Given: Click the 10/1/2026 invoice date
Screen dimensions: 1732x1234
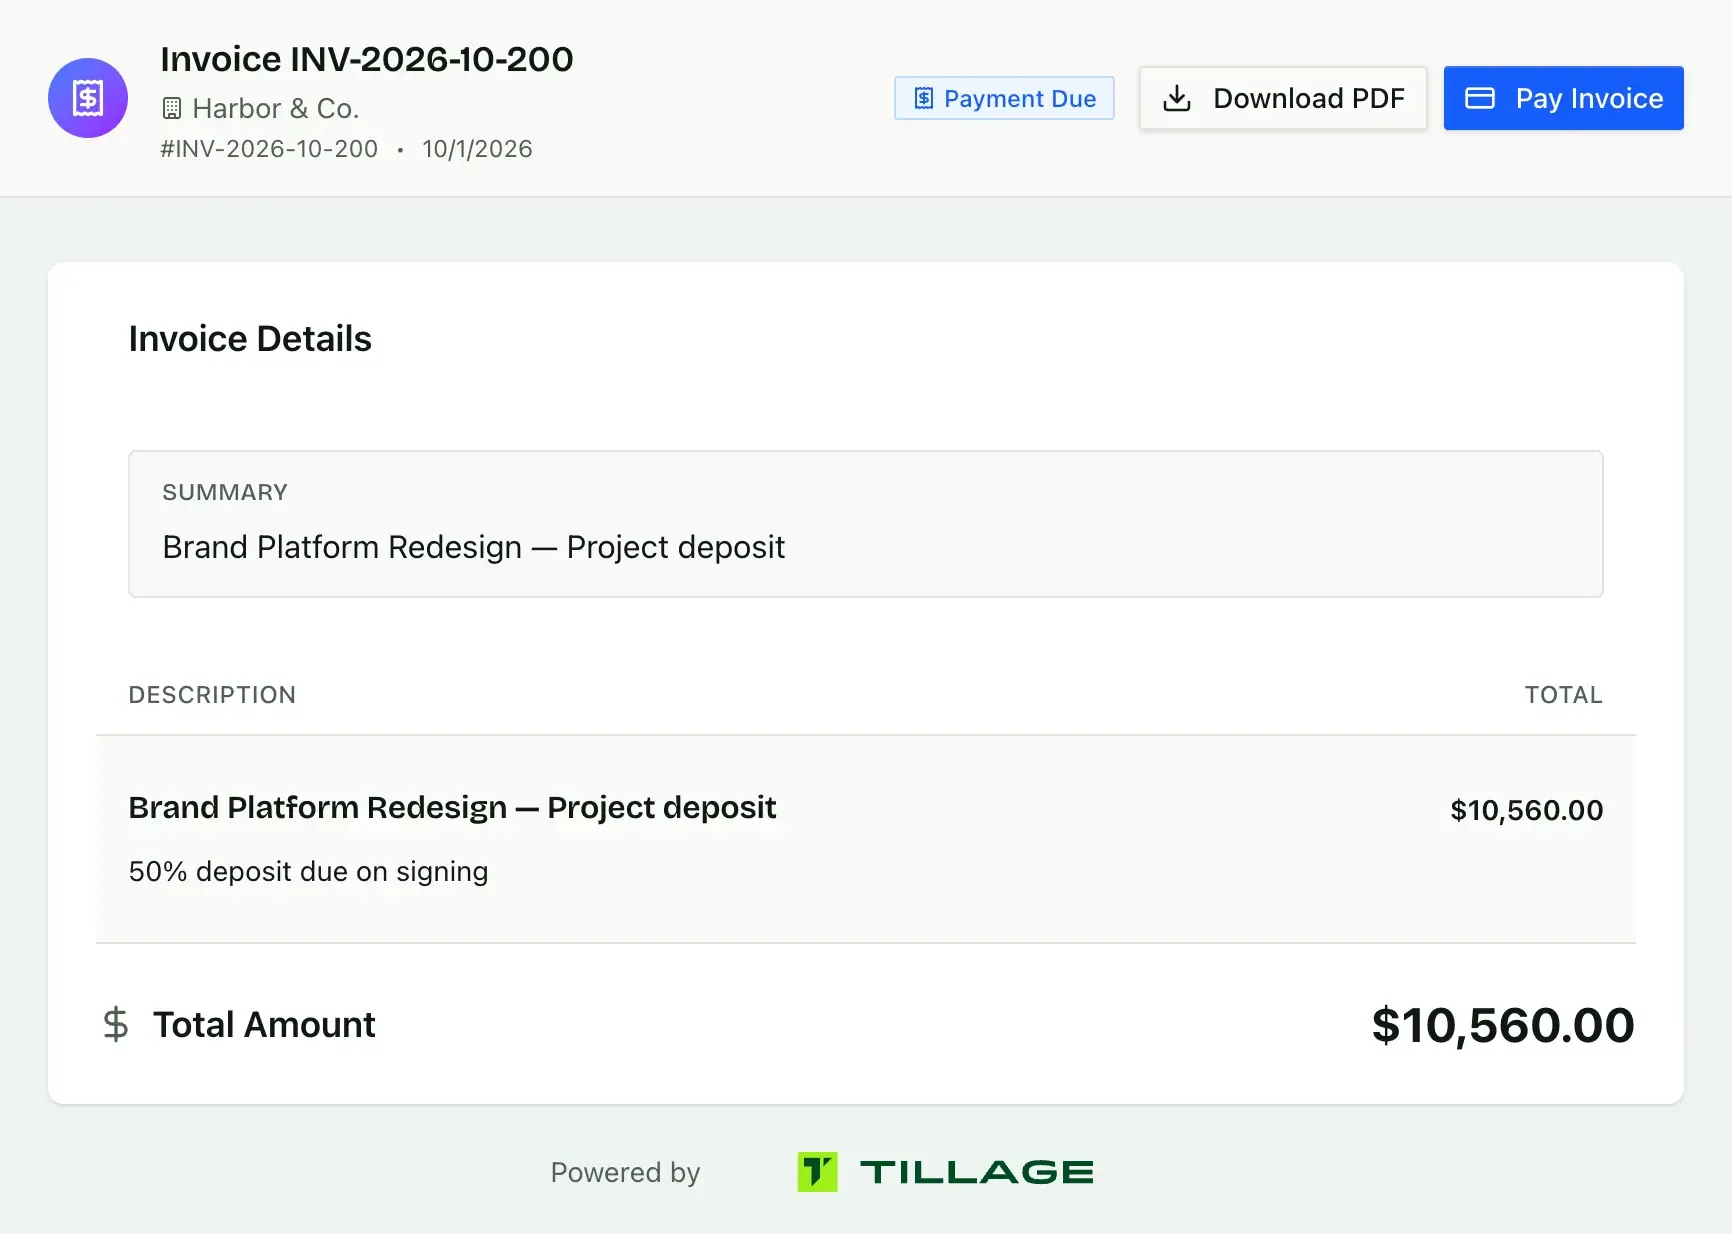Looking at the screenshot, I should click(477, 149).
